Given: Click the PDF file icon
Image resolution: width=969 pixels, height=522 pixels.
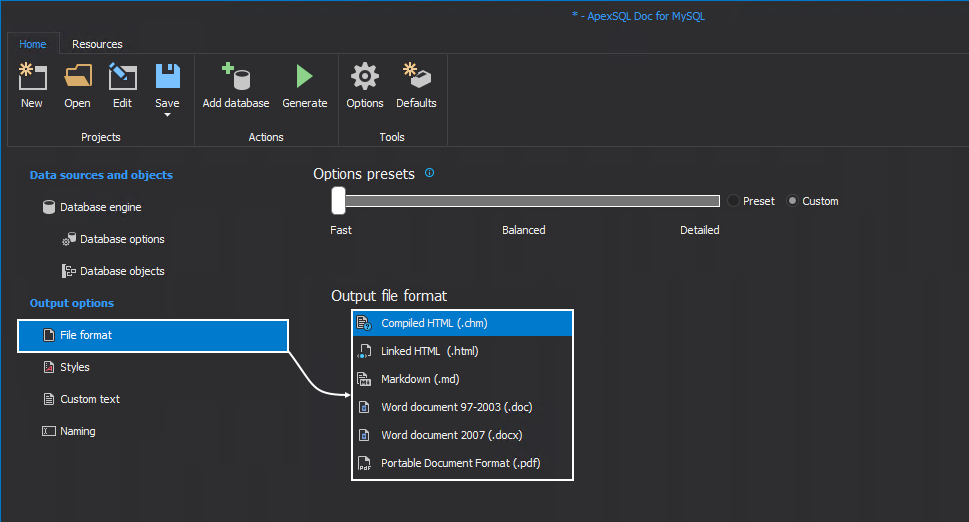Looking at the screenshot, I should tap(364, 463).
